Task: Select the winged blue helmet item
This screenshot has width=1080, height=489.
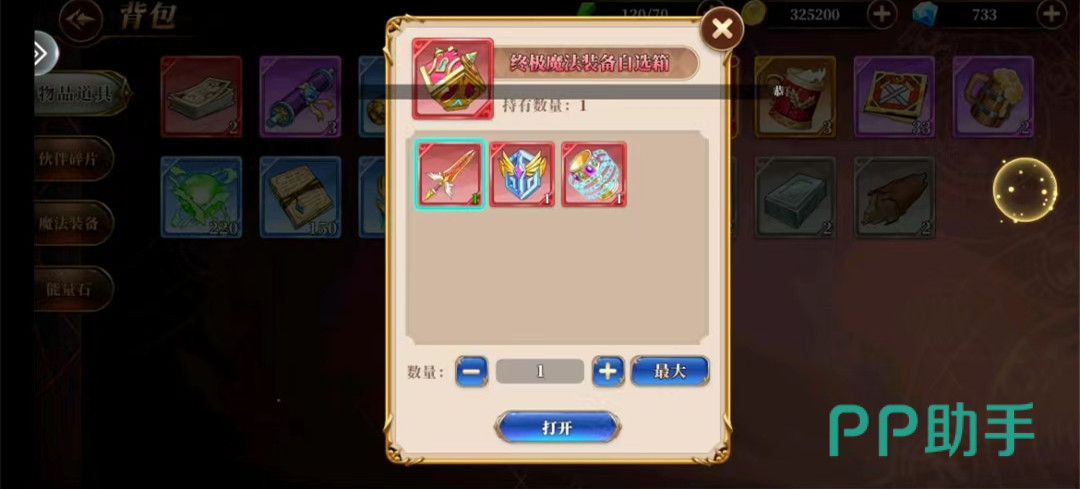Action: pos(521,174)
